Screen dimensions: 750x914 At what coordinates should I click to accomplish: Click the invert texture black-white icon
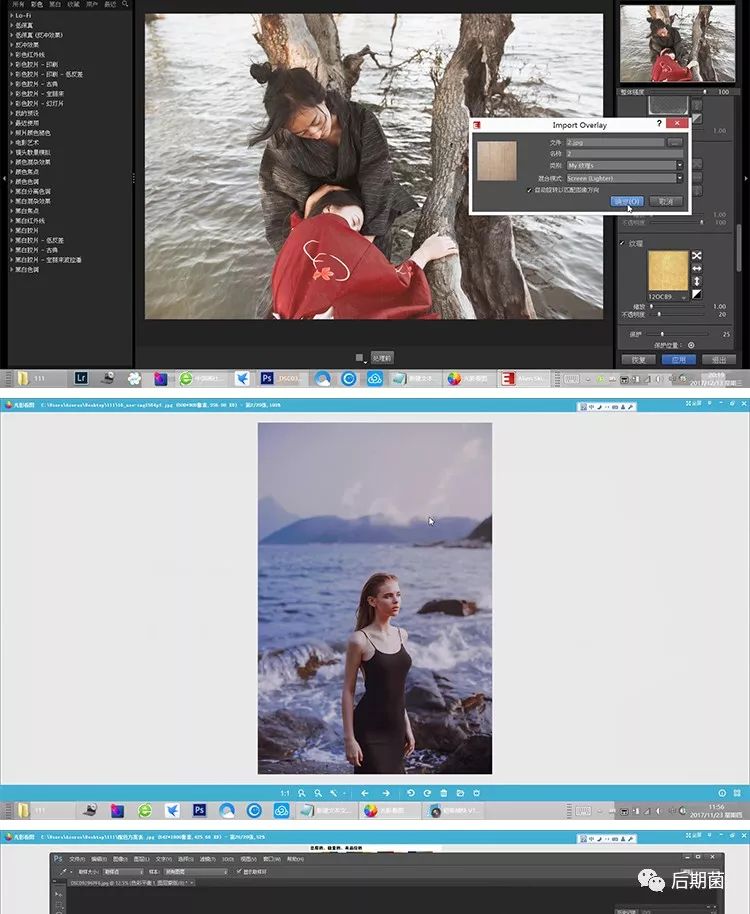697,294
